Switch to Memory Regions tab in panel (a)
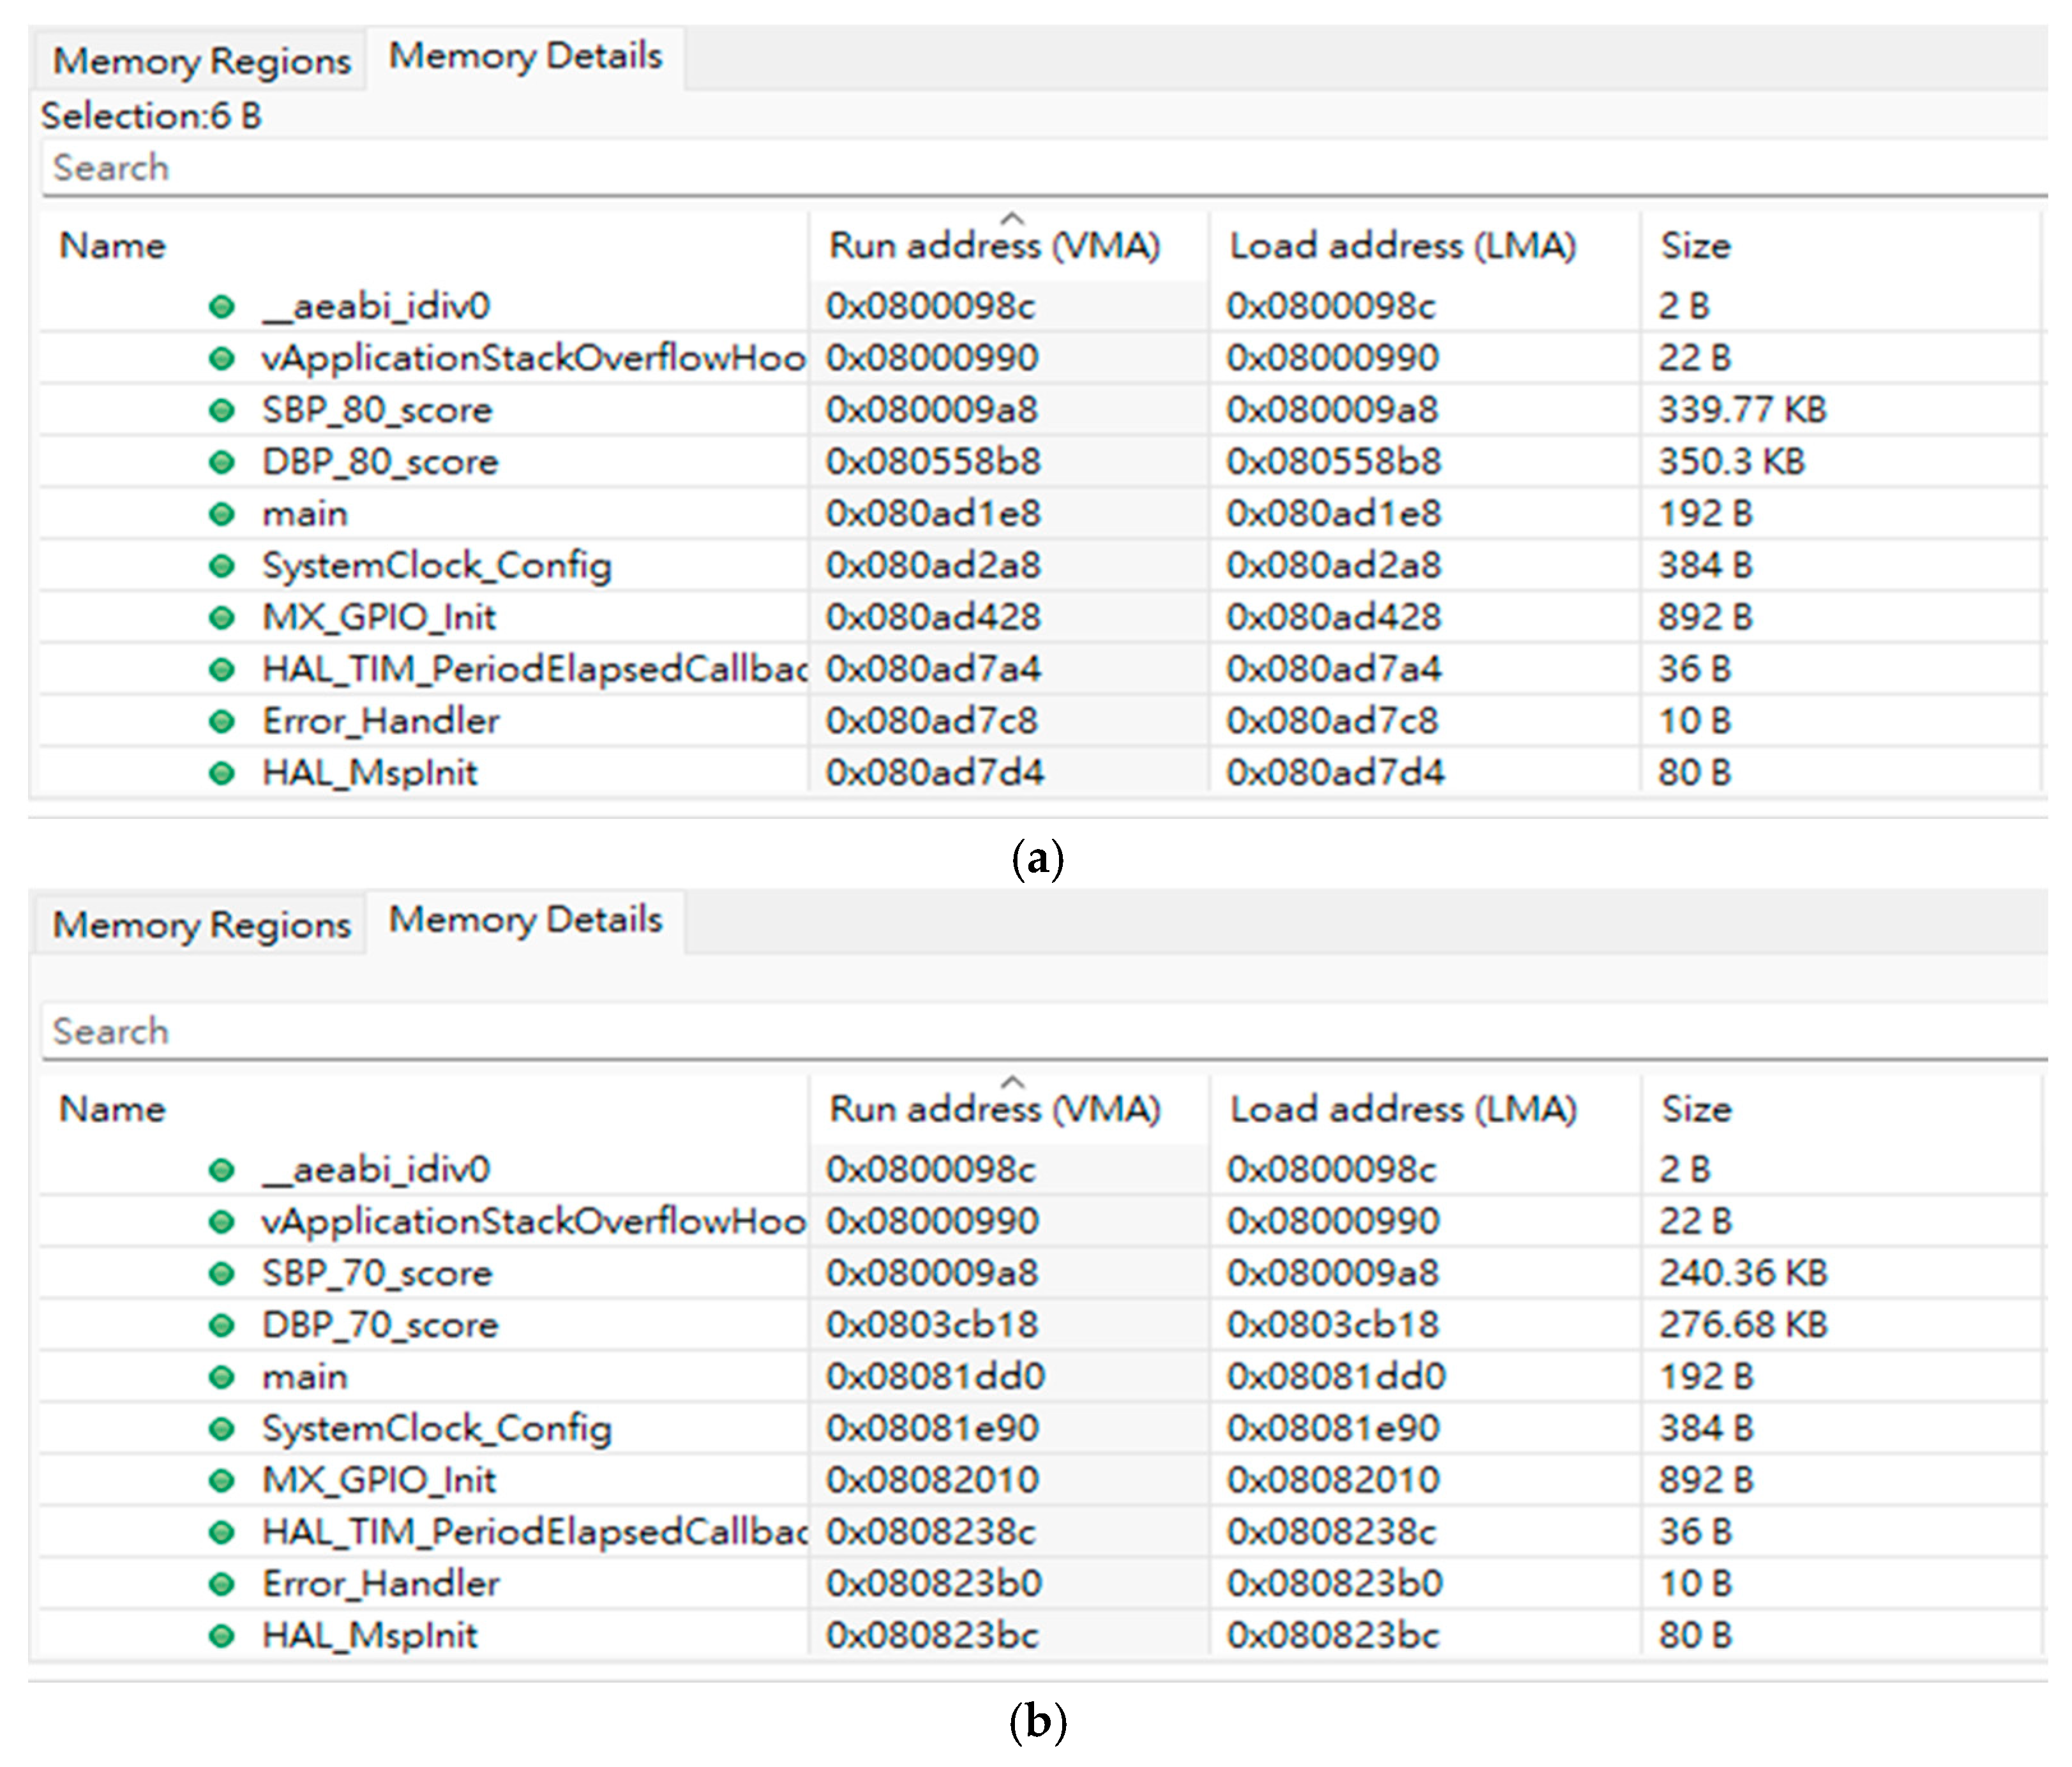Screen dimensions: 2072x1767 click(202, 61)
